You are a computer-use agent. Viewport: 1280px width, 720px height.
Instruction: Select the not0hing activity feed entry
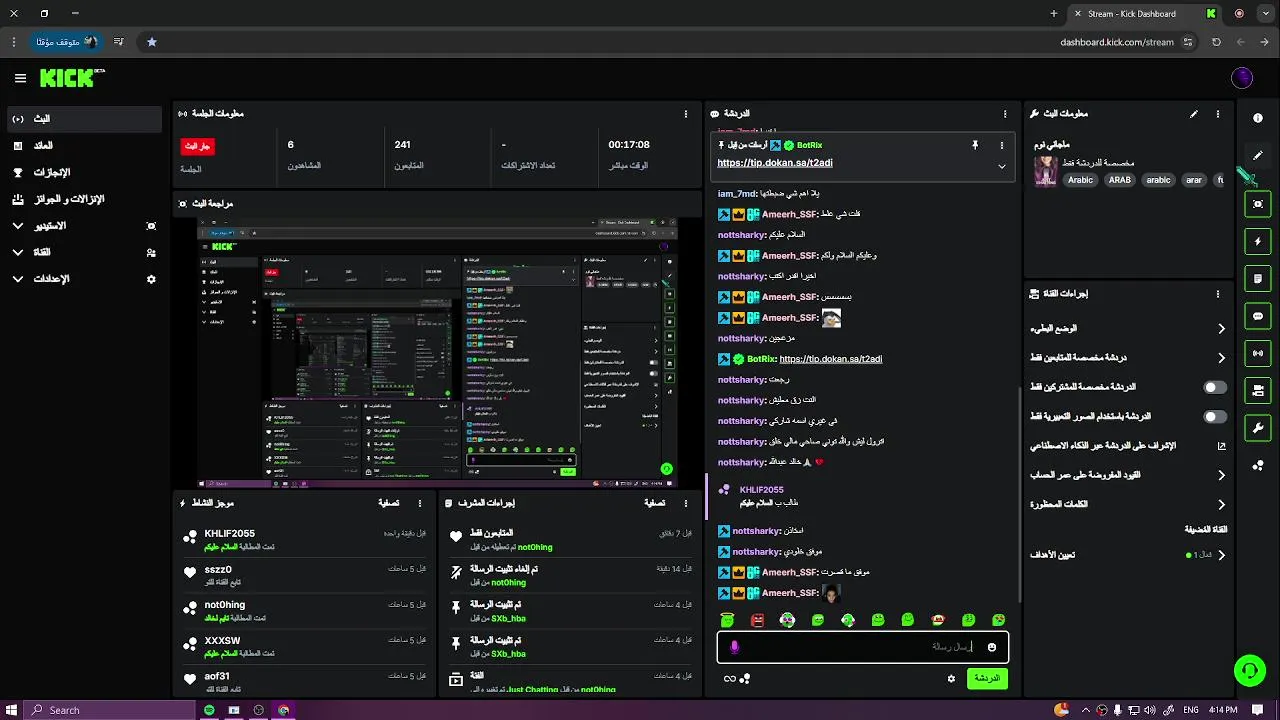point(304,611)
